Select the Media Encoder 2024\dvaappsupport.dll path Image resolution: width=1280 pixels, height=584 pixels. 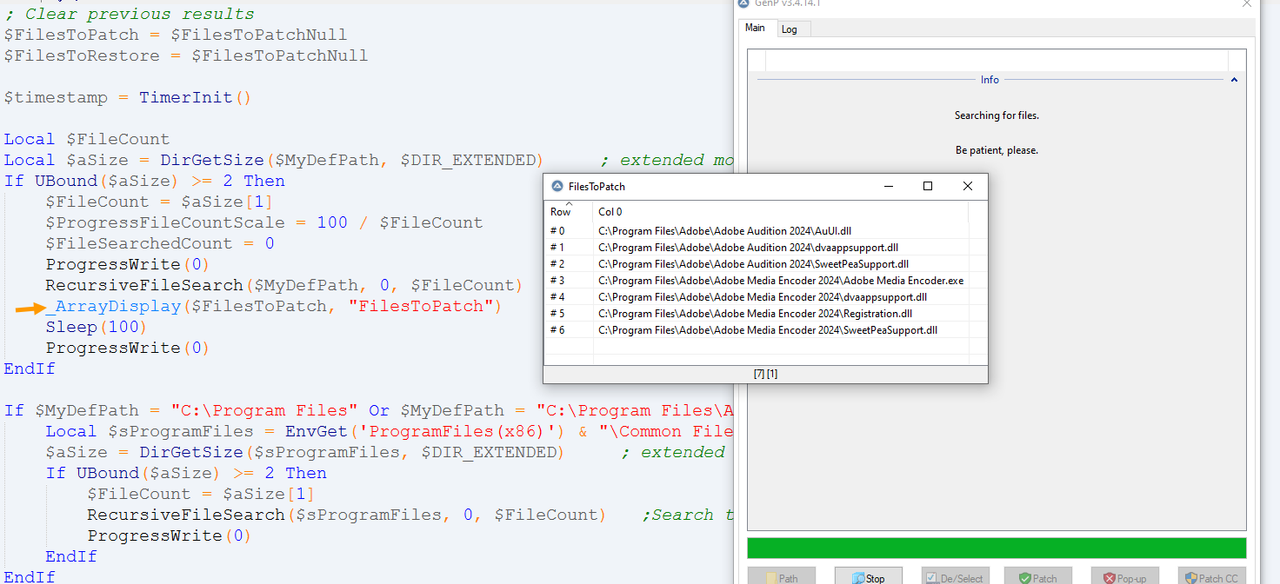[762, 297]
